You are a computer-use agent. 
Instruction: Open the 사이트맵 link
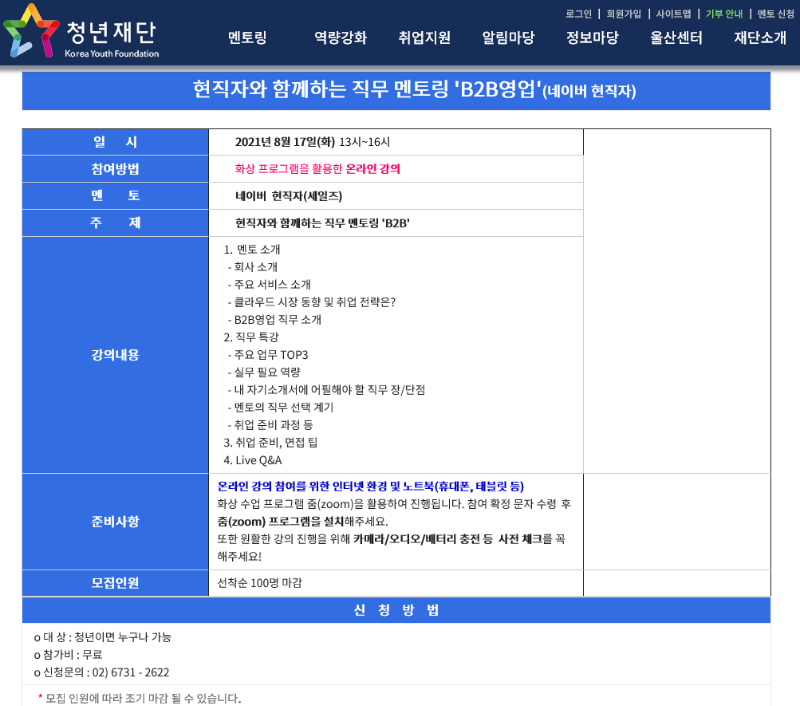coord(673,14)
